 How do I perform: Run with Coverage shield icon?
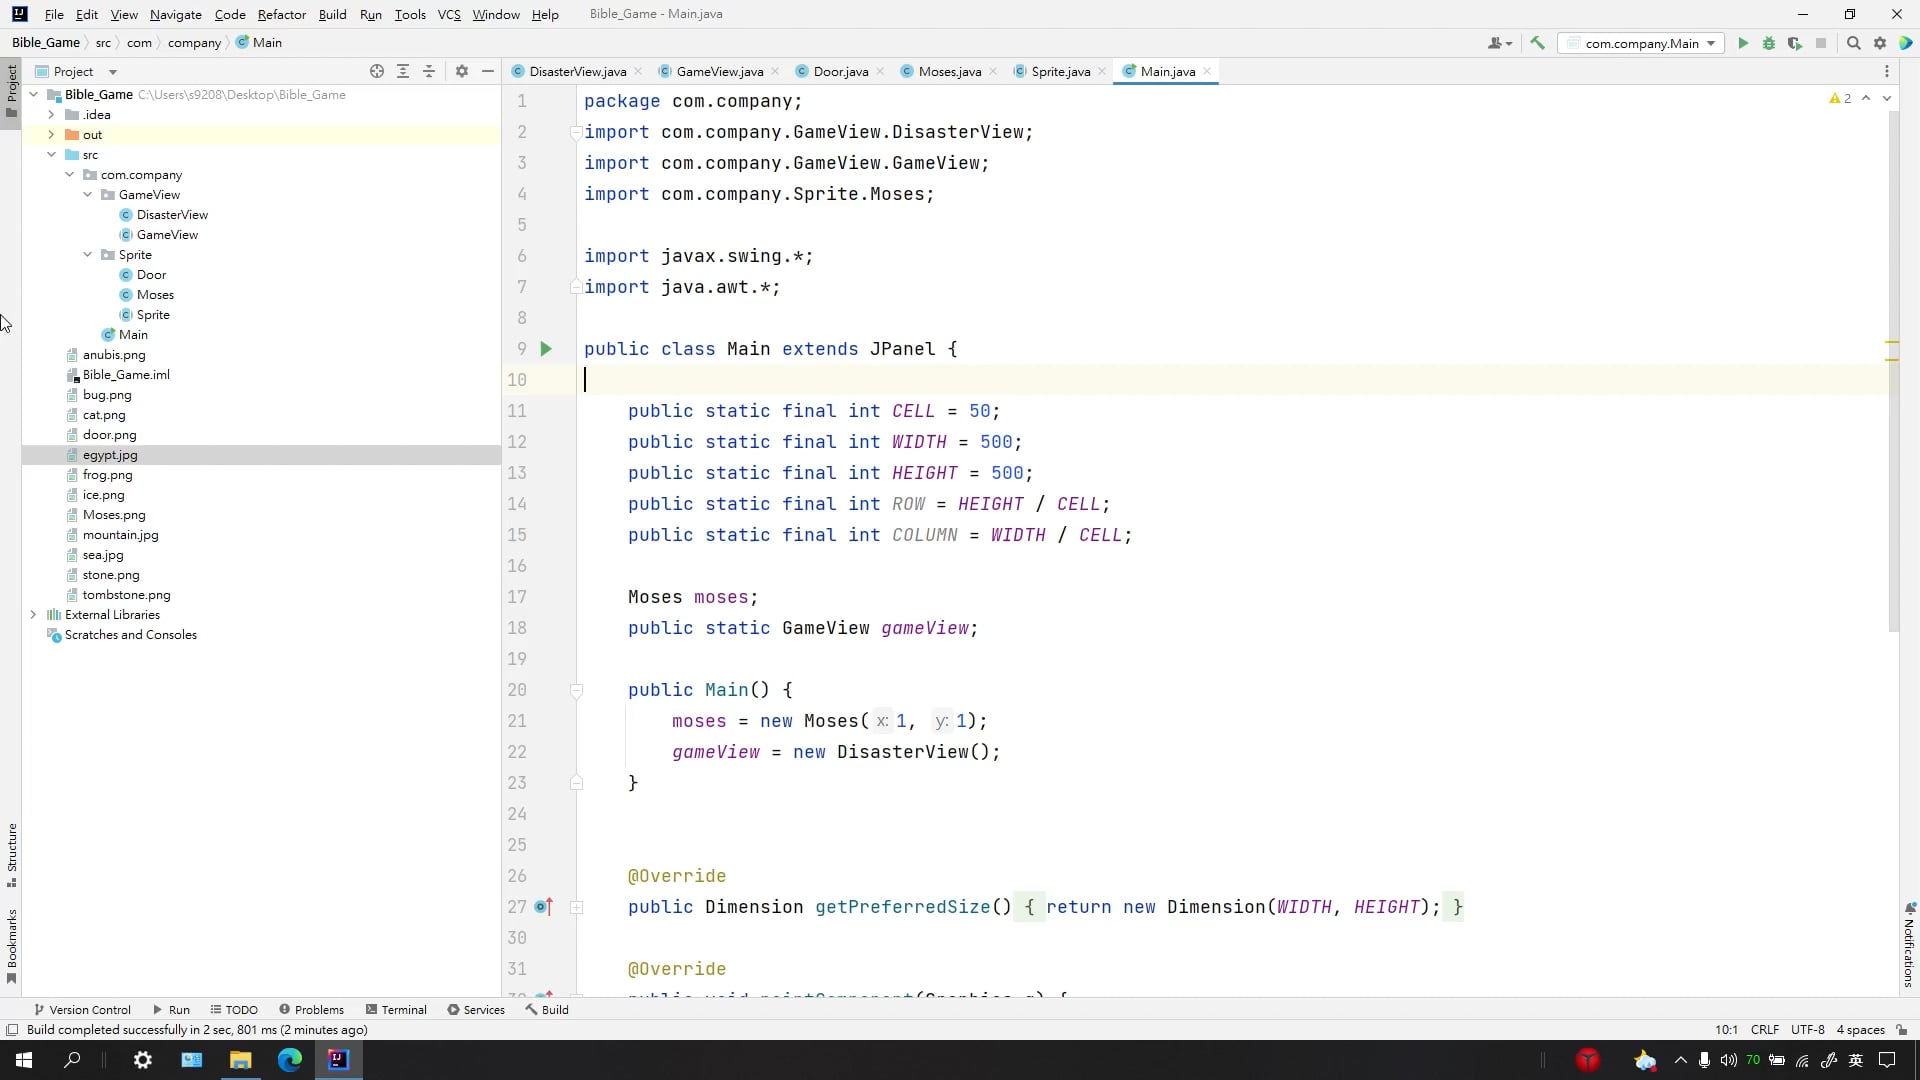pyautogui.click(x=1795, y=43)
